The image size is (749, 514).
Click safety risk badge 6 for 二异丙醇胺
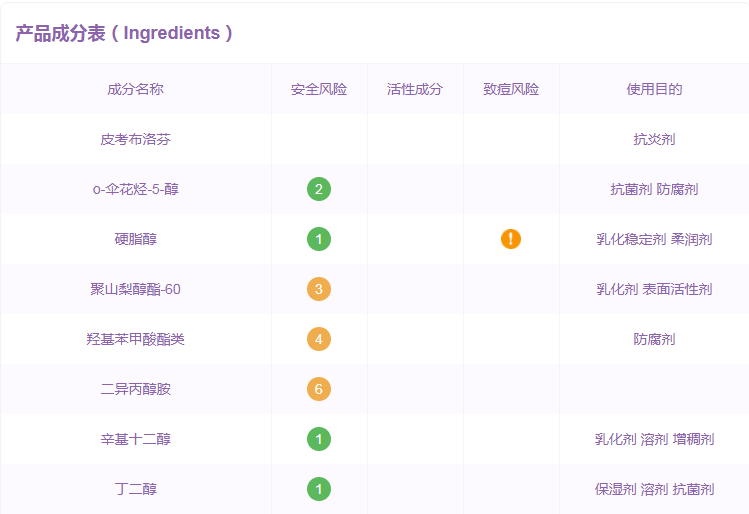coord(319,389)
